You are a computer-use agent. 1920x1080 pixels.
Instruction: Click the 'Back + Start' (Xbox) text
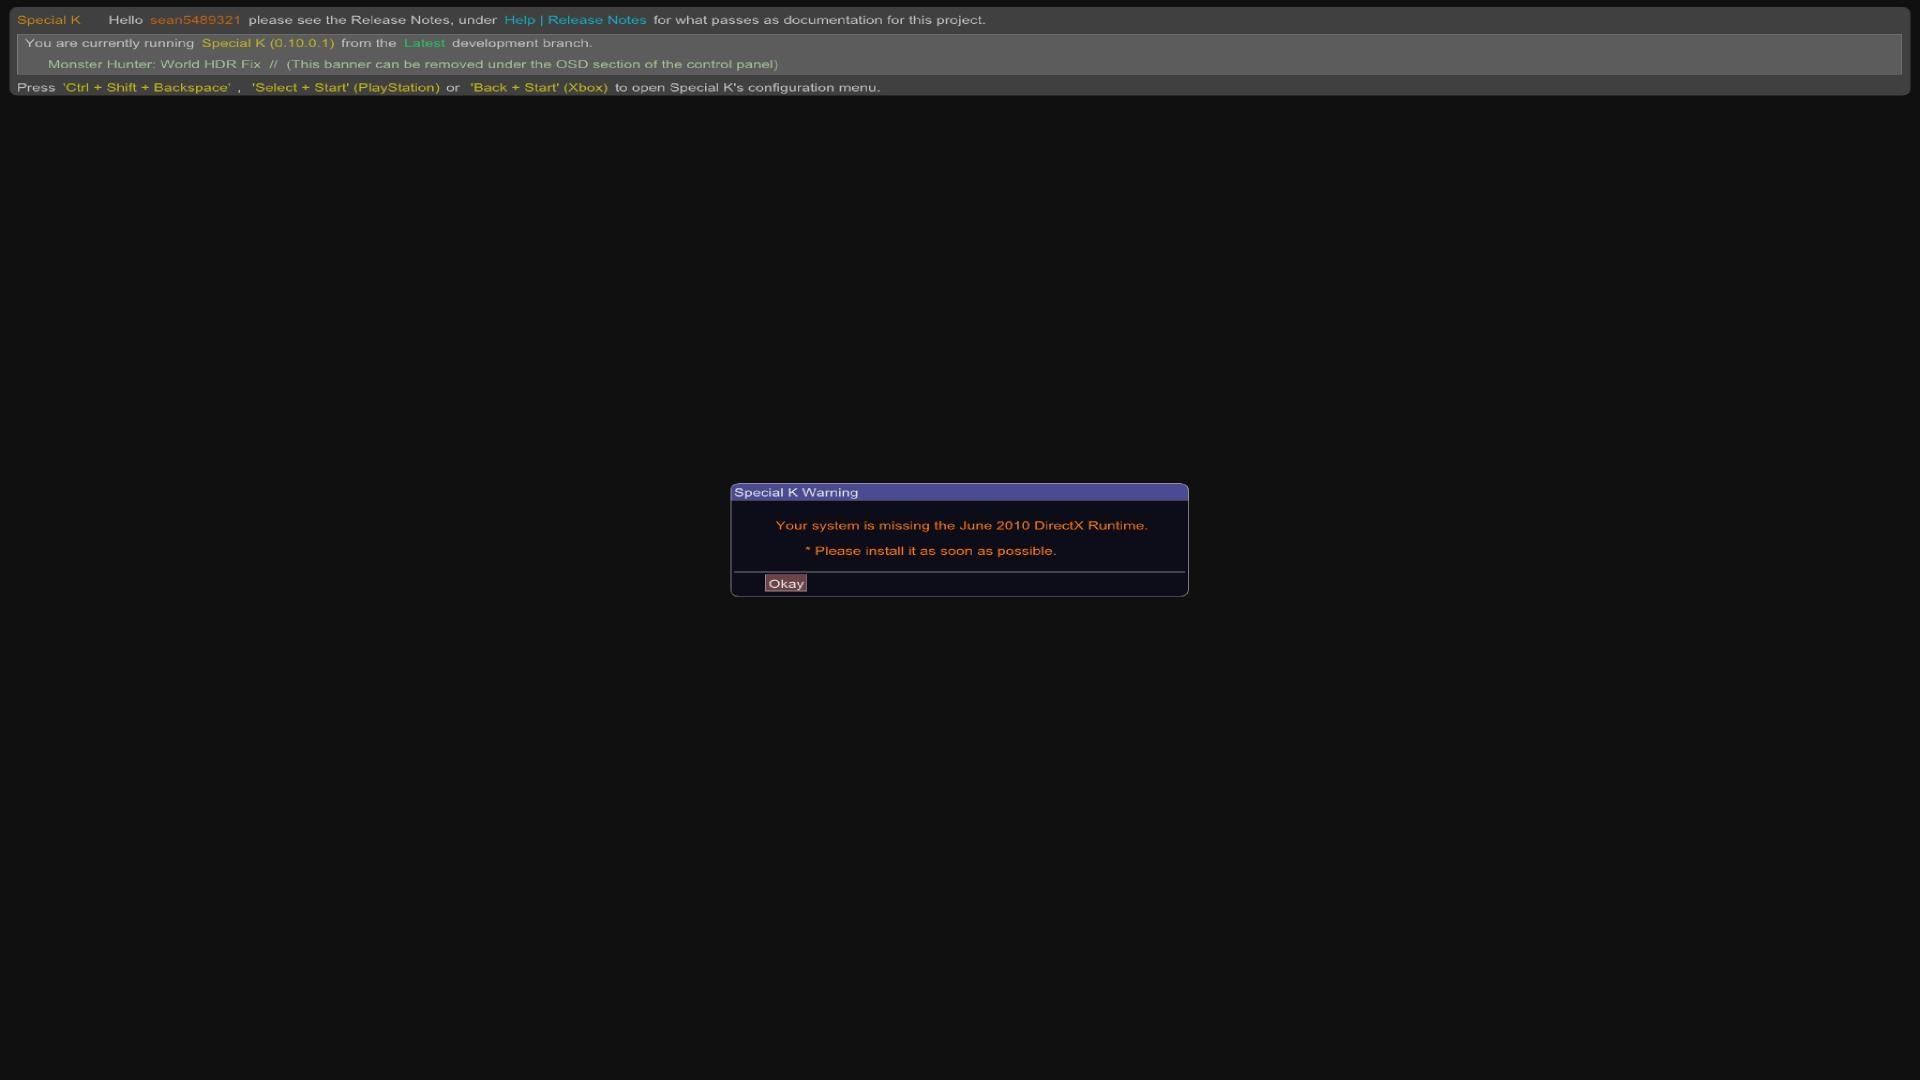pyautogui.click(x=539, y=87)
